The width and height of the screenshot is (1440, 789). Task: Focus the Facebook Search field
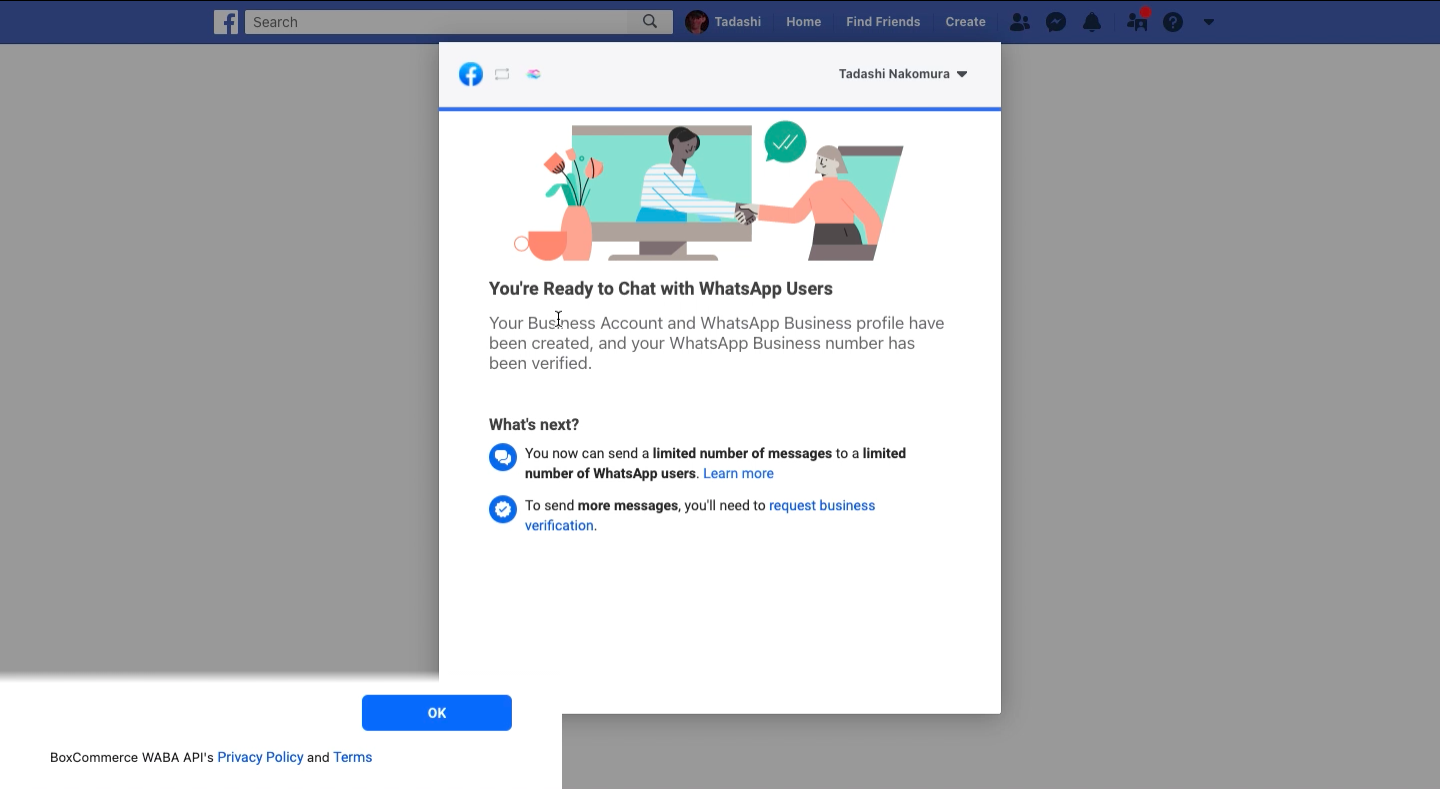(437, 22)
